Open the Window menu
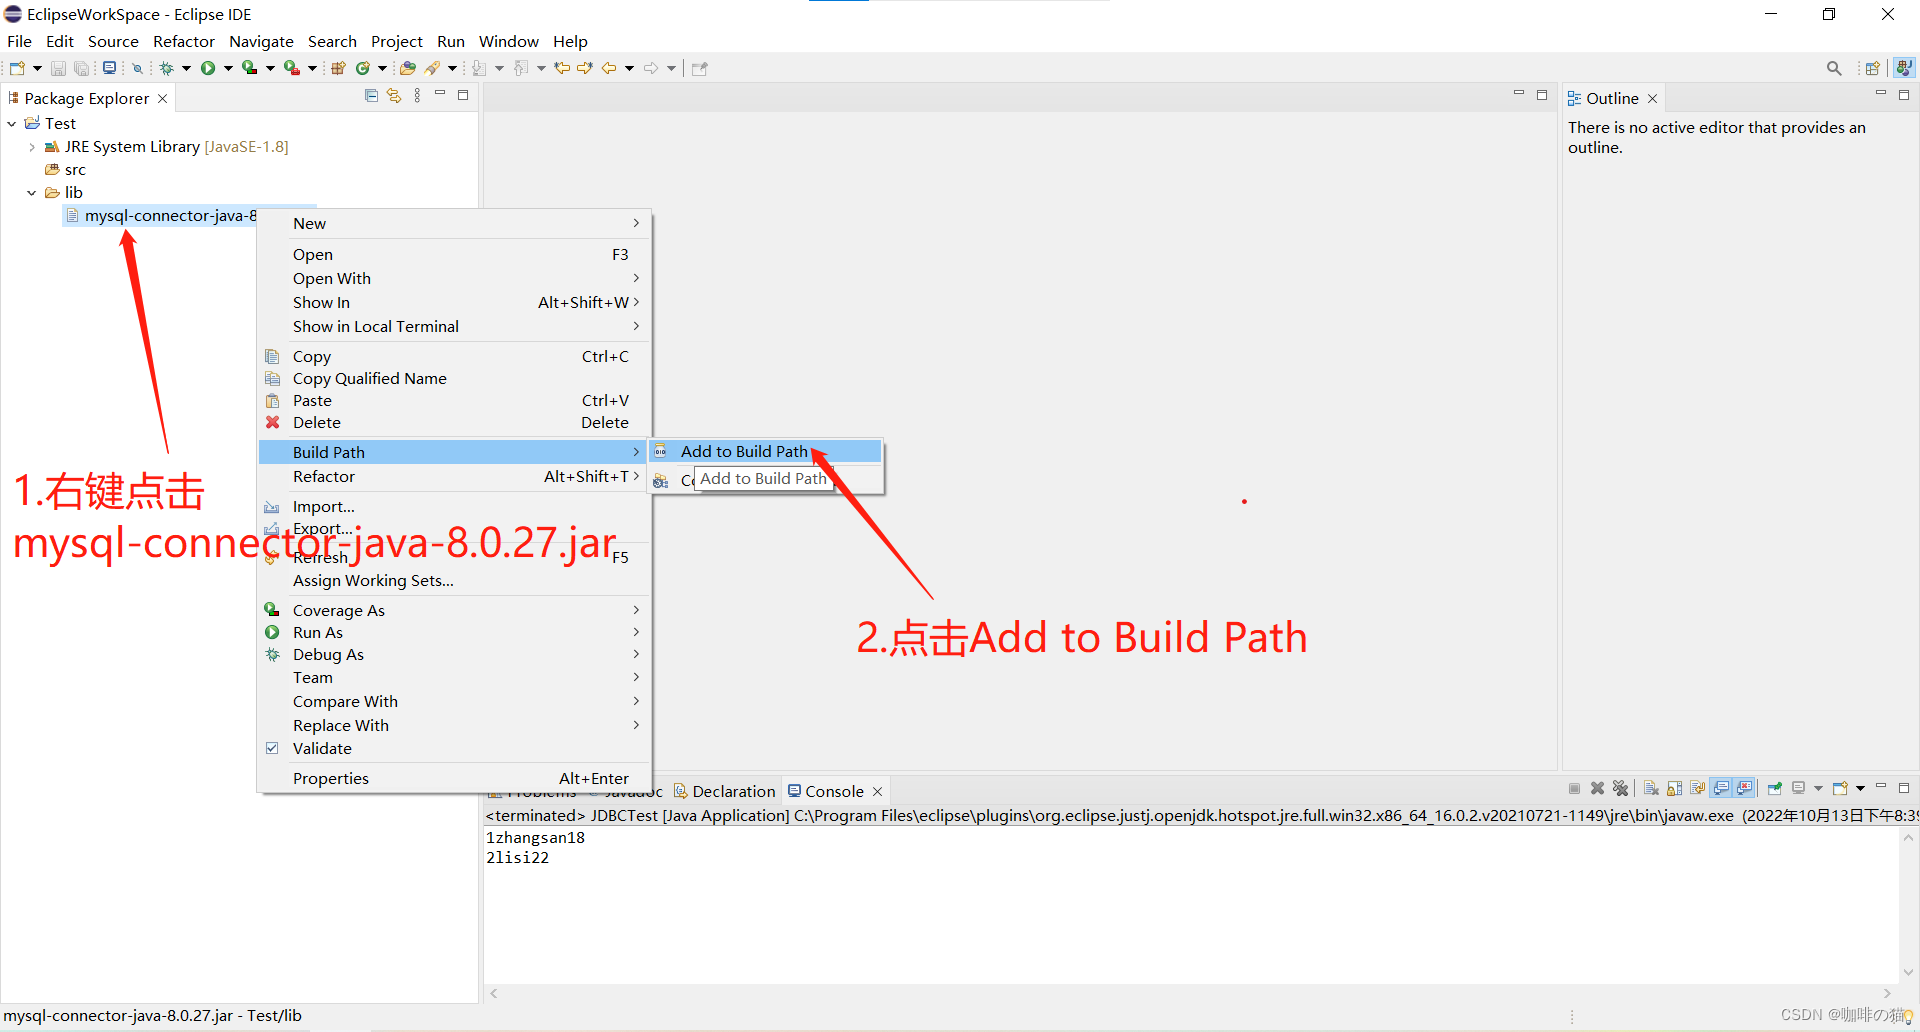Viewport: 1920px width, 1032px height. click(x=508, y=41)
